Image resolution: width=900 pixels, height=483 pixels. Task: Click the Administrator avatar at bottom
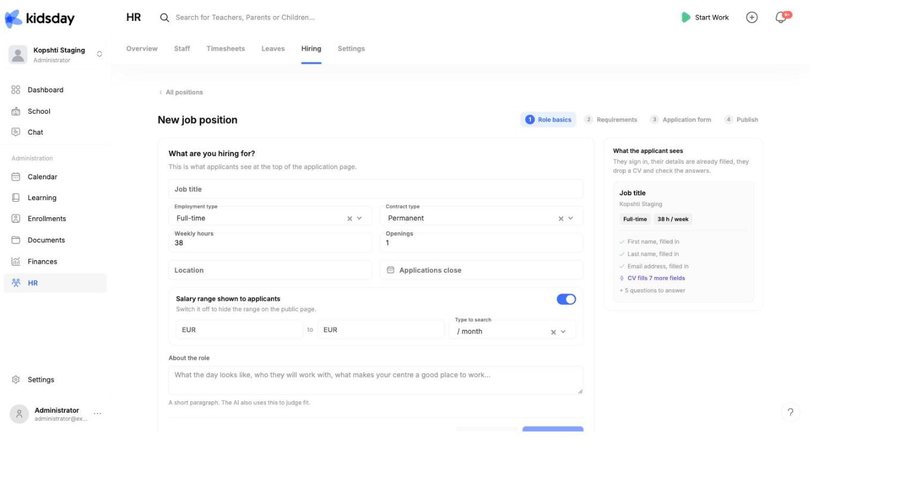coord(19,414)
